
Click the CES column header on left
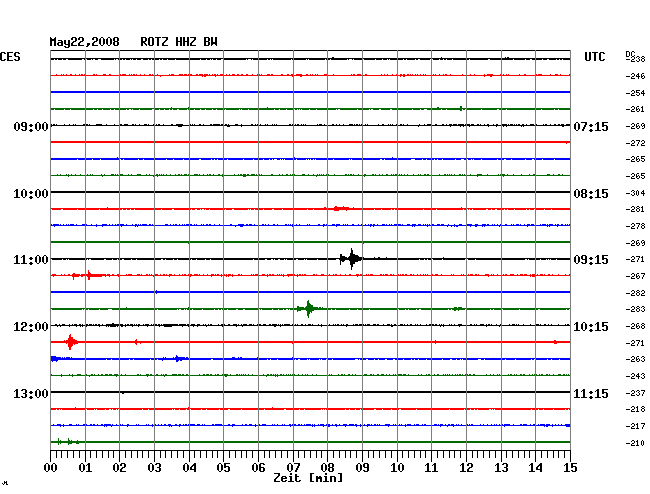tap(10, 57)
